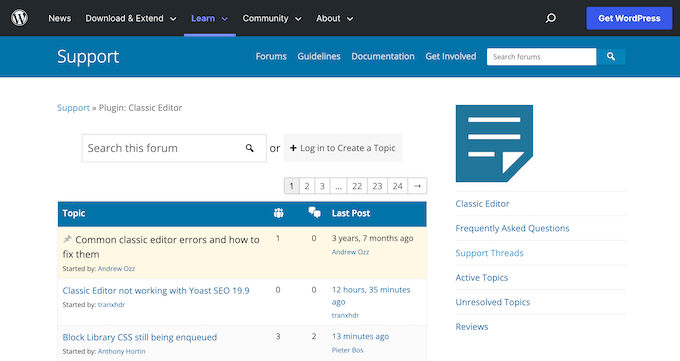Click the Topic column header
The height and width of the screenshot is (361, 680).
[74, 213]
